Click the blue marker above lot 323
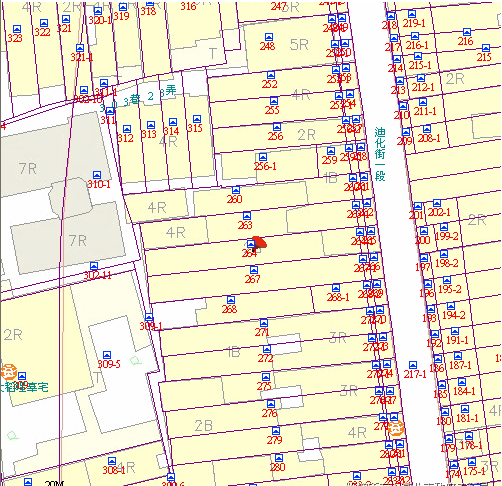 (17, 29)
